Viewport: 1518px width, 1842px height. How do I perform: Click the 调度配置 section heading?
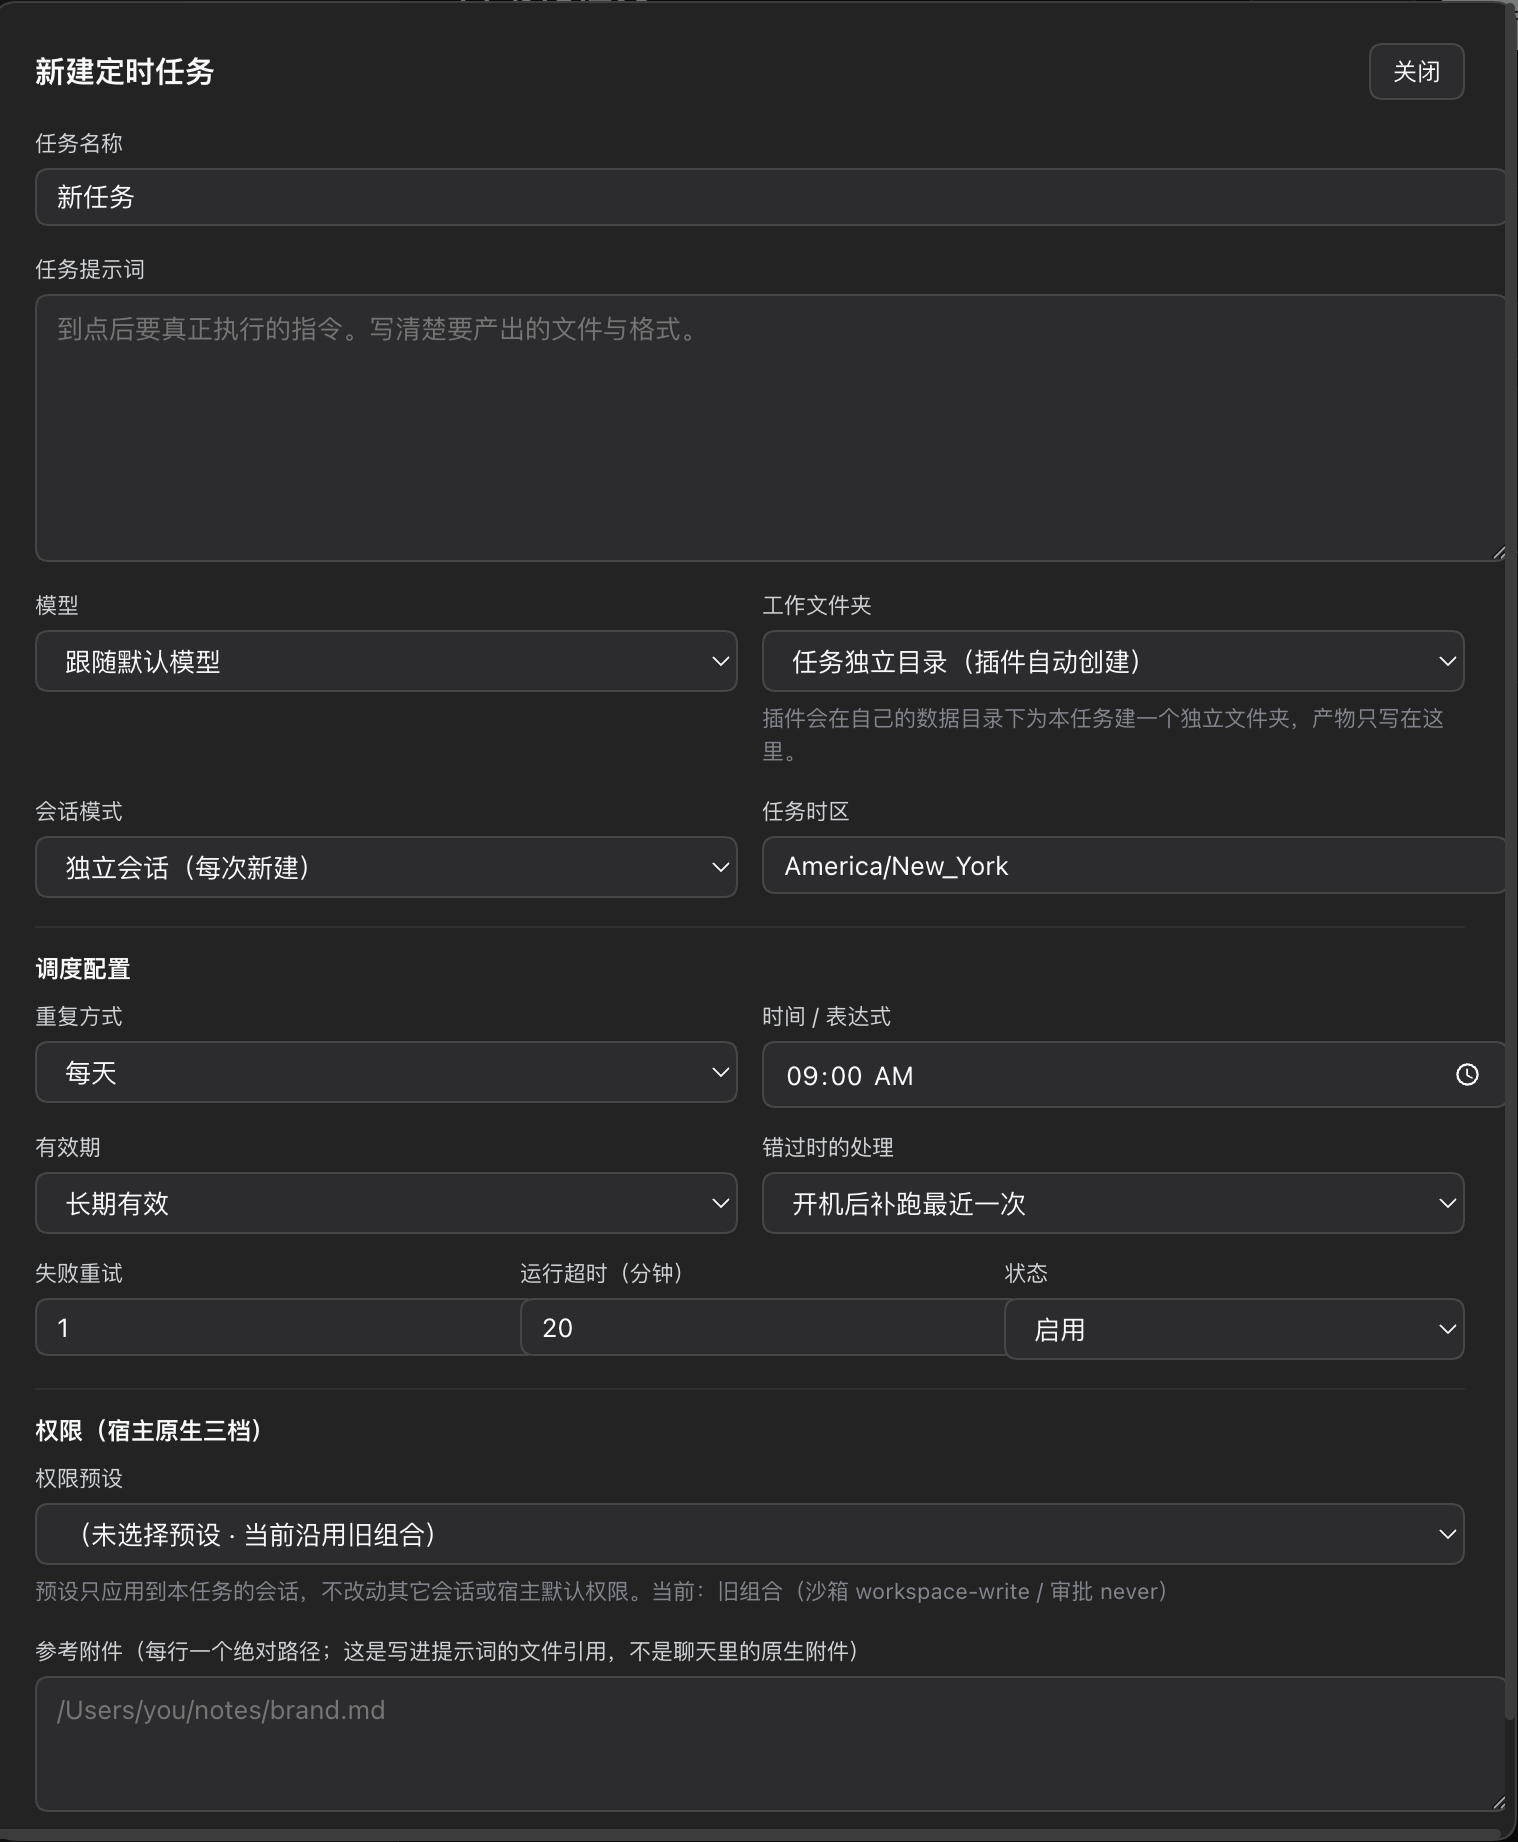(83, 969)
